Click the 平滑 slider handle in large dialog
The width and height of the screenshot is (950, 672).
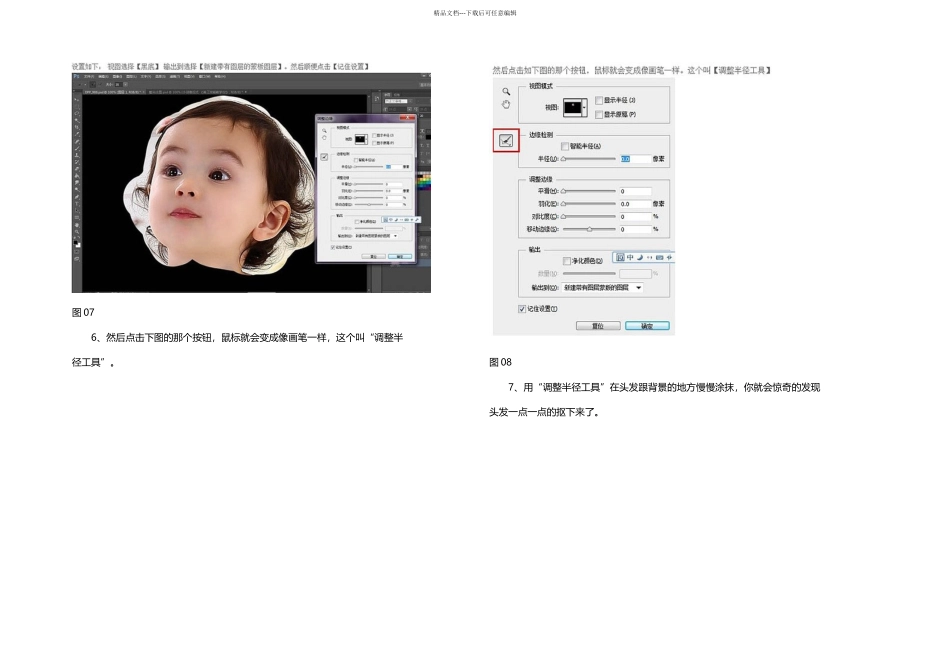point(563,191)
